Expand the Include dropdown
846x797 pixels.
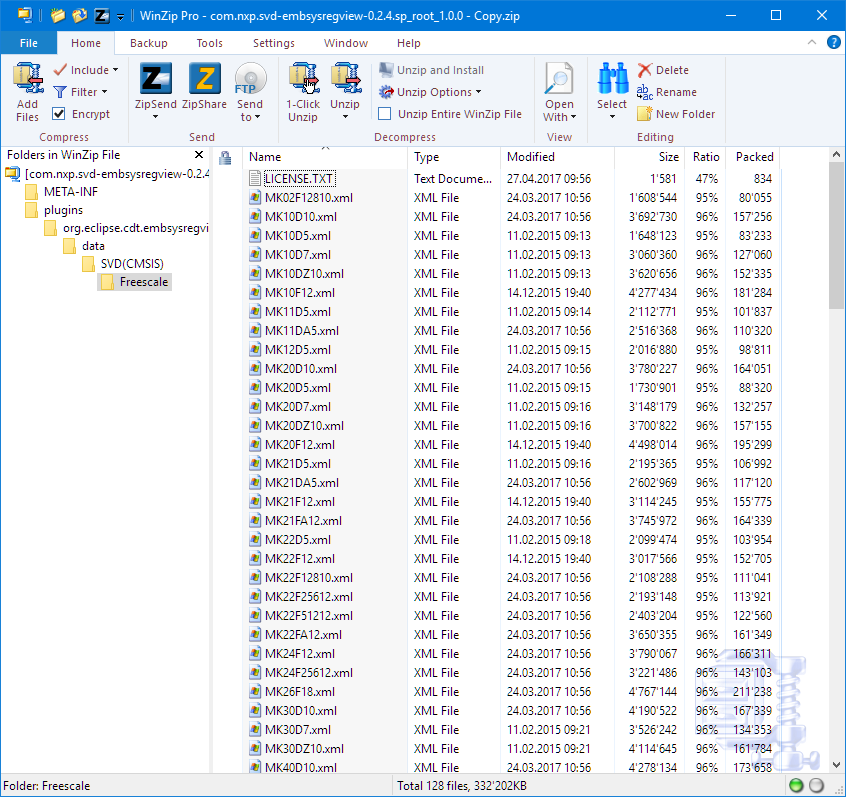click(86, 70)
